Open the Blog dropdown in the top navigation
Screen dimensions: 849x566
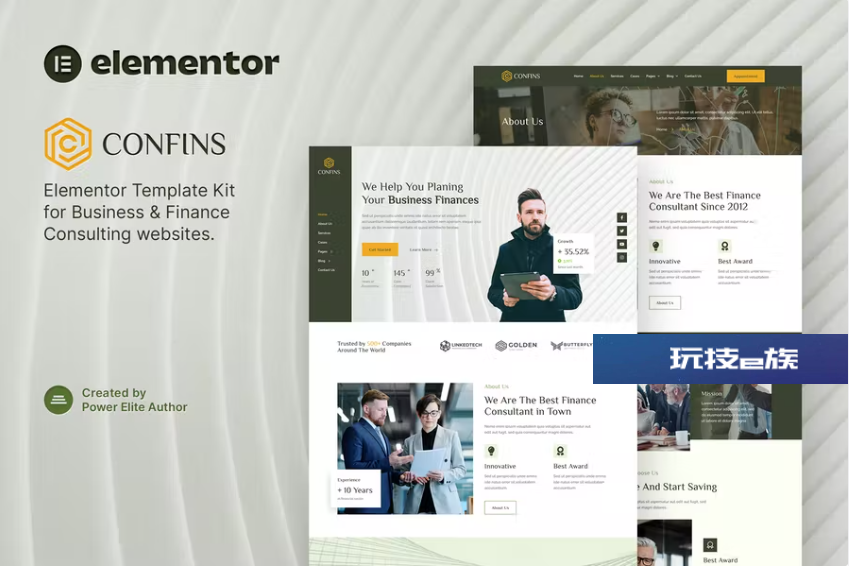pos(672,76)
